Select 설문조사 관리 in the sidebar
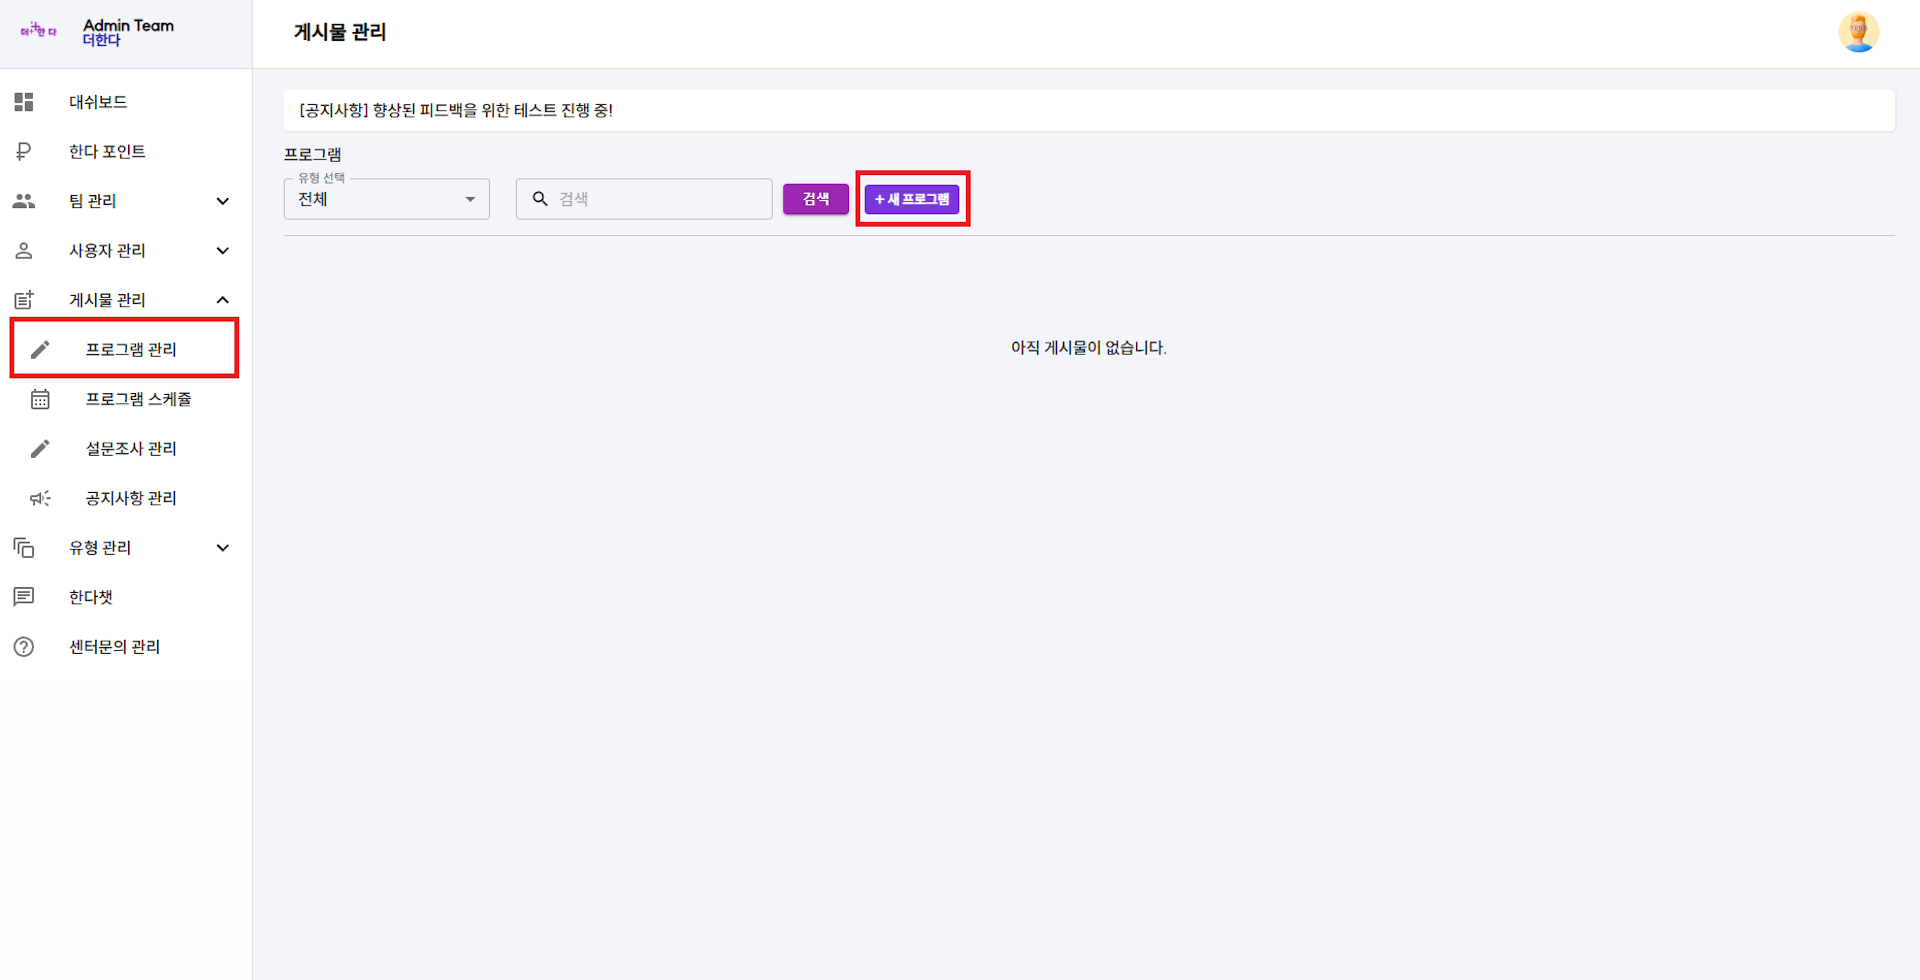1920x980 pixels. 130,448
